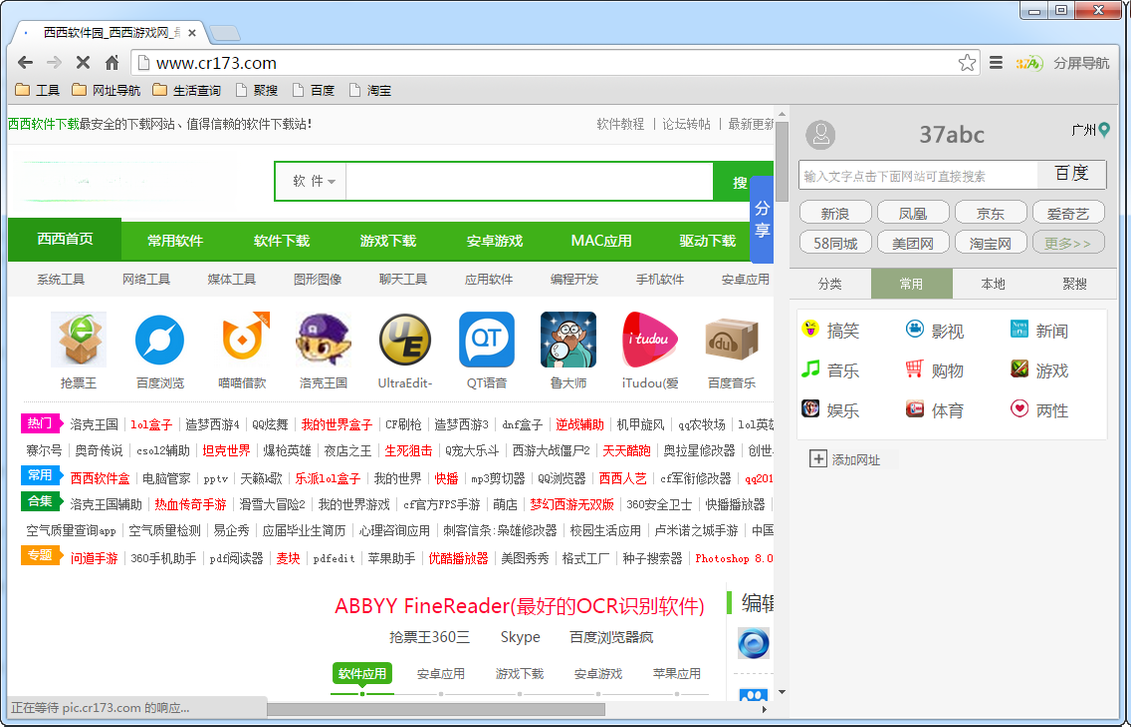Open the lol盒子 hot link
Screen dimensions: 1131x727
pos(151,424)
